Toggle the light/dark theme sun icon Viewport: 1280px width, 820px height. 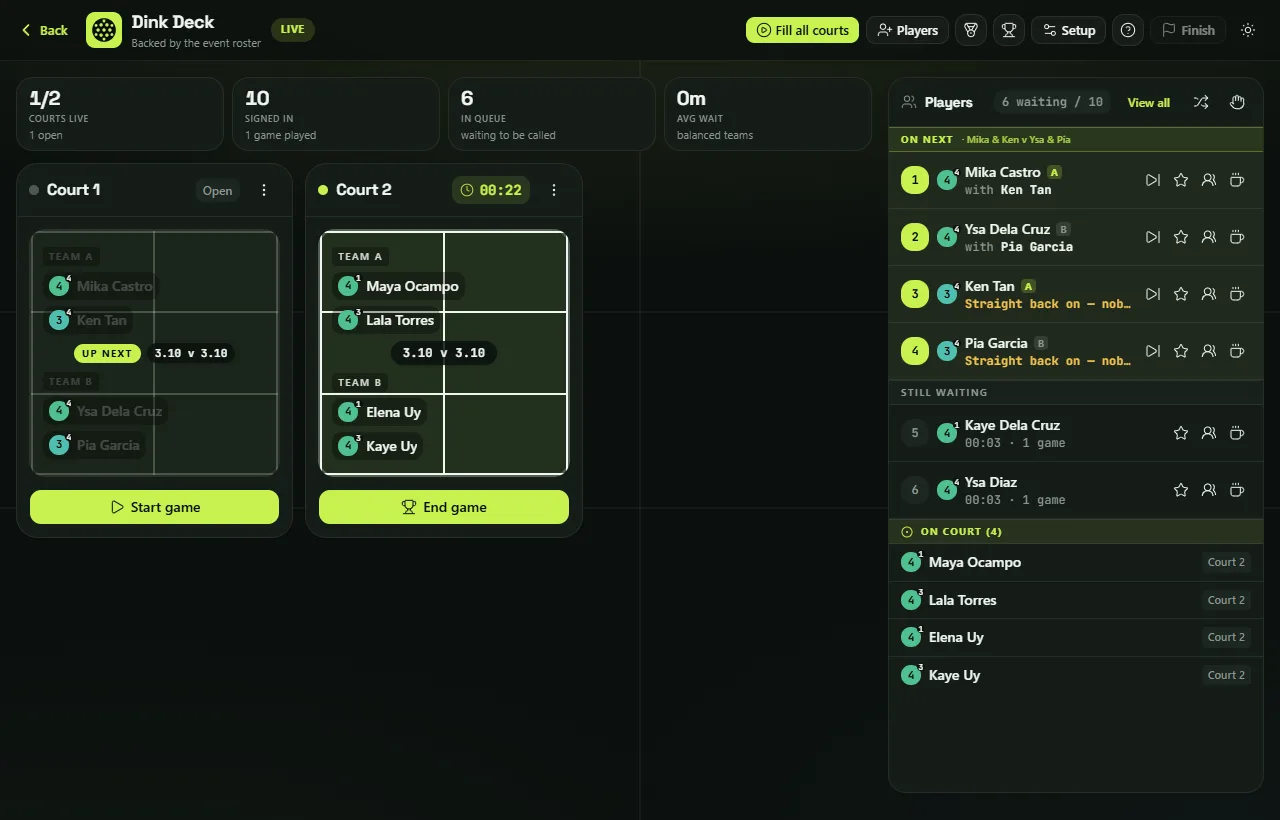click(1248, 30)
